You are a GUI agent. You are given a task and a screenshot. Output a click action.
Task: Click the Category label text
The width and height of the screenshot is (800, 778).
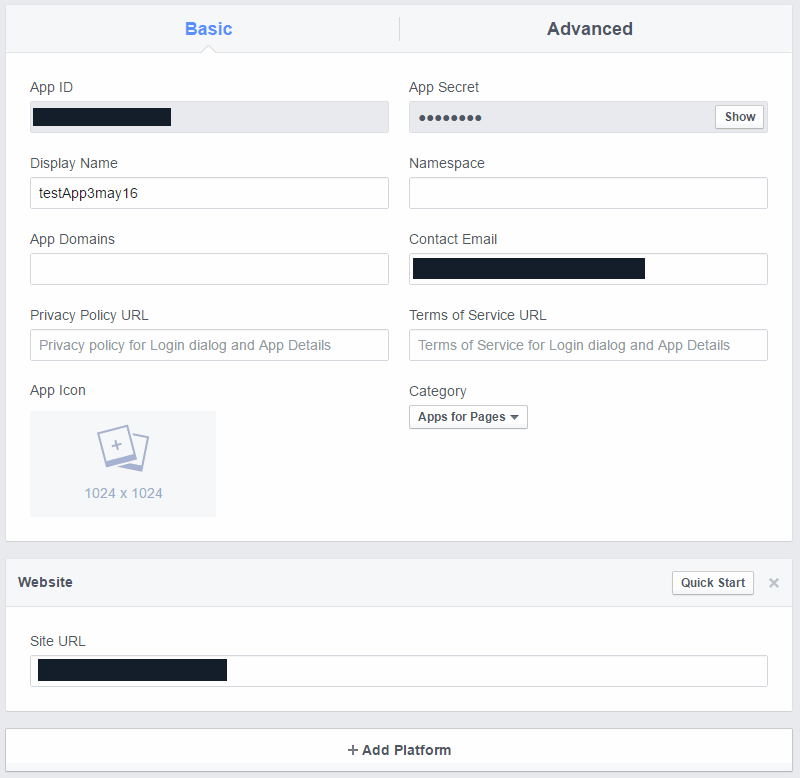438,391
